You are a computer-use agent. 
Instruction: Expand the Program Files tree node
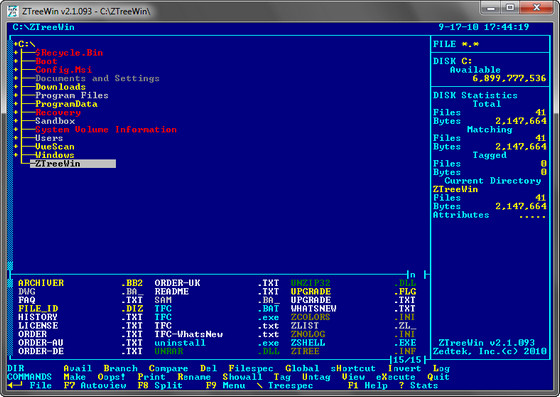[x=16, y=96]
